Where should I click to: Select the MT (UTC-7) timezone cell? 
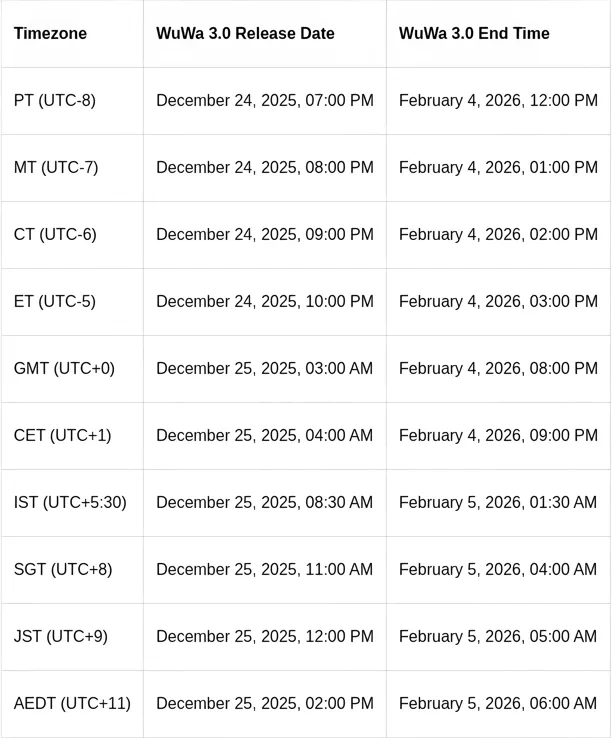pos(56,167)
